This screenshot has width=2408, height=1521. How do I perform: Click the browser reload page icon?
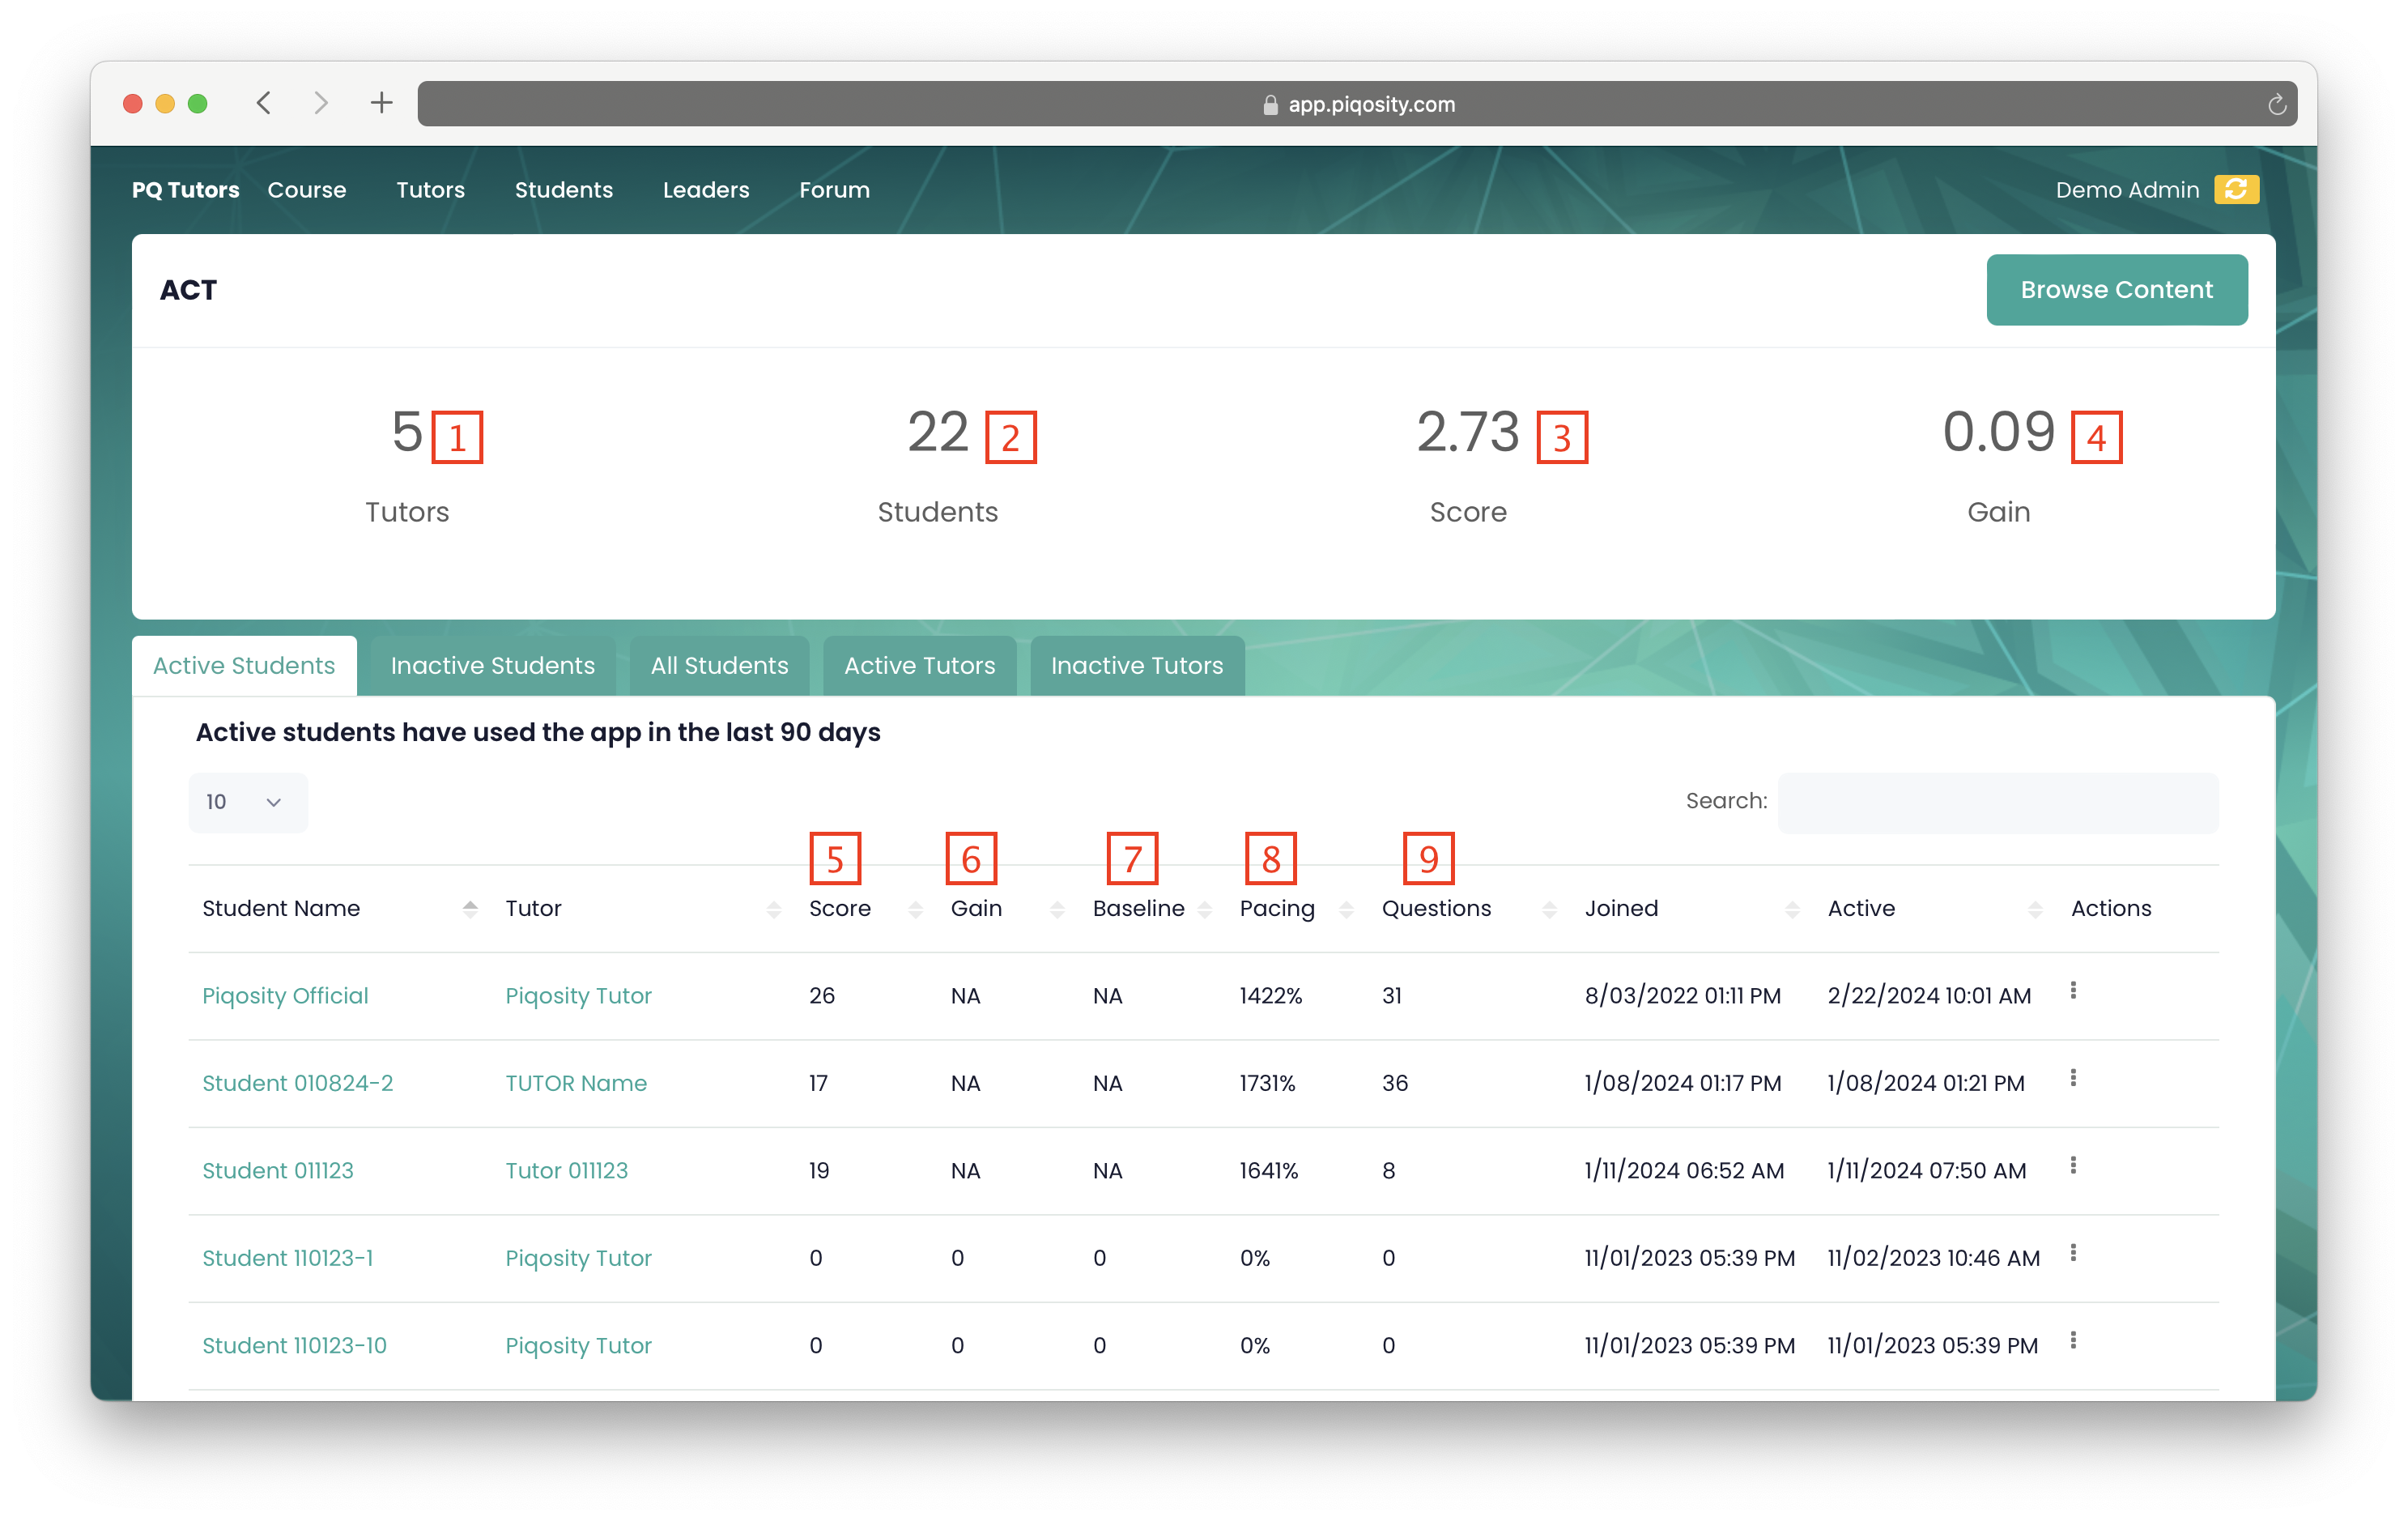pyautogui.click(x=2276, y=104)
